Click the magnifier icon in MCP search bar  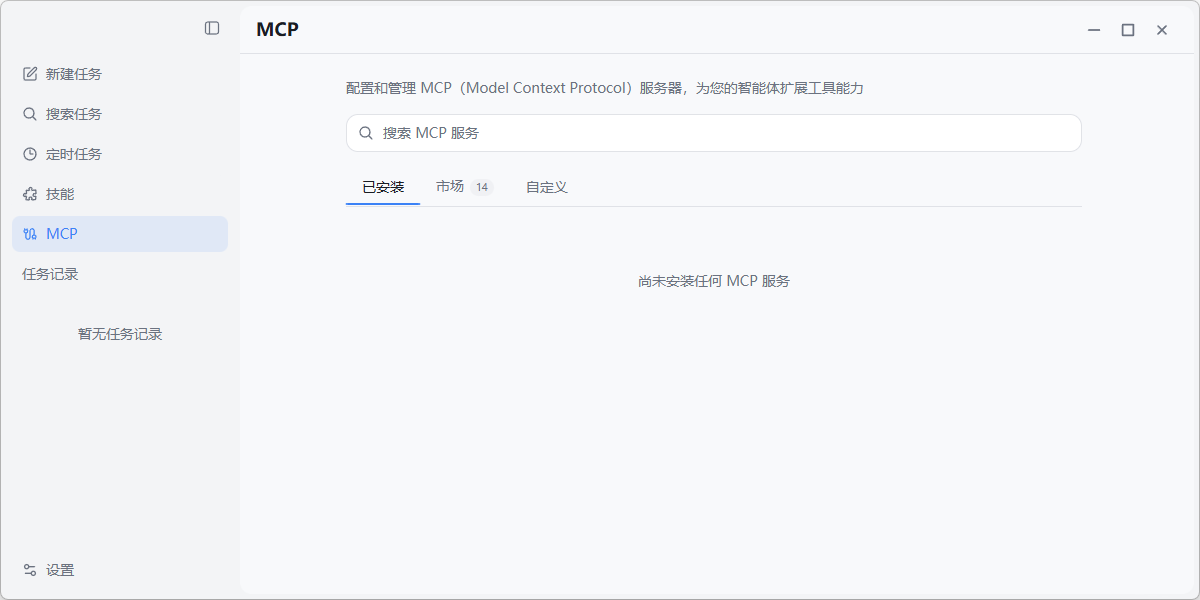pyautogui.click(x=366, y=133)
